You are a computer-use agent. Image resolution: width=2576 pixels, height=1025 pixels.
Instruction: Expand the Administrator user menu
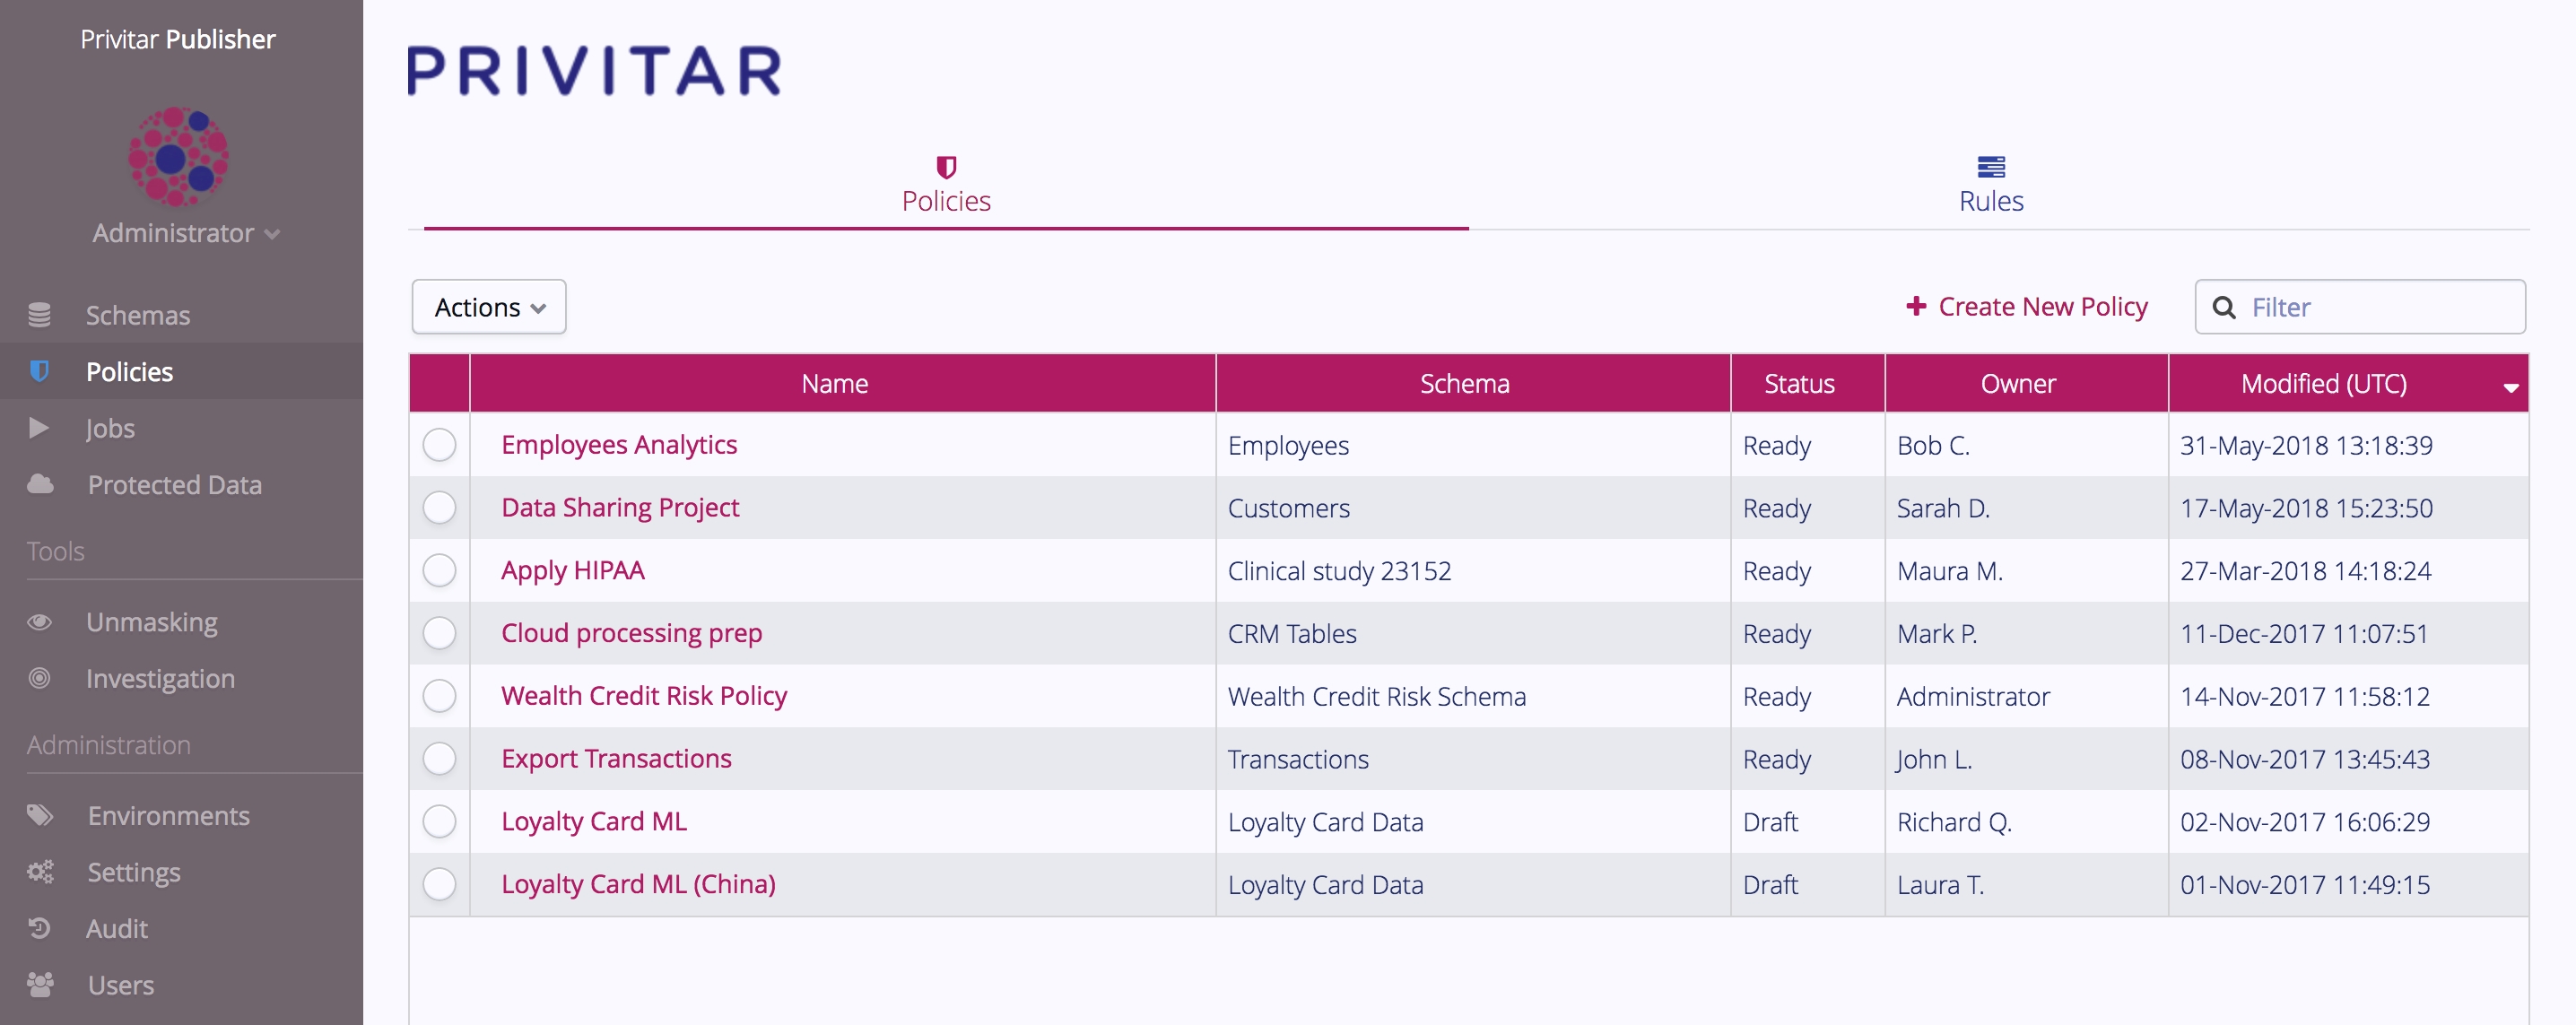pos(186,233)
